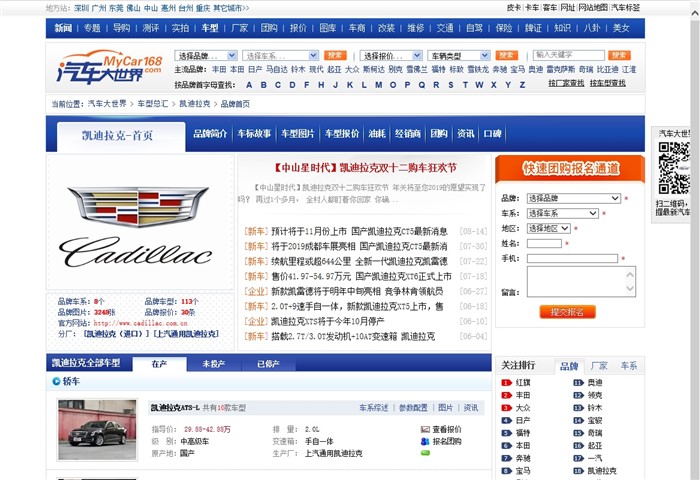
Task: Open the 选择车系 dropdown in top search
Action: (x=280, y=55)
